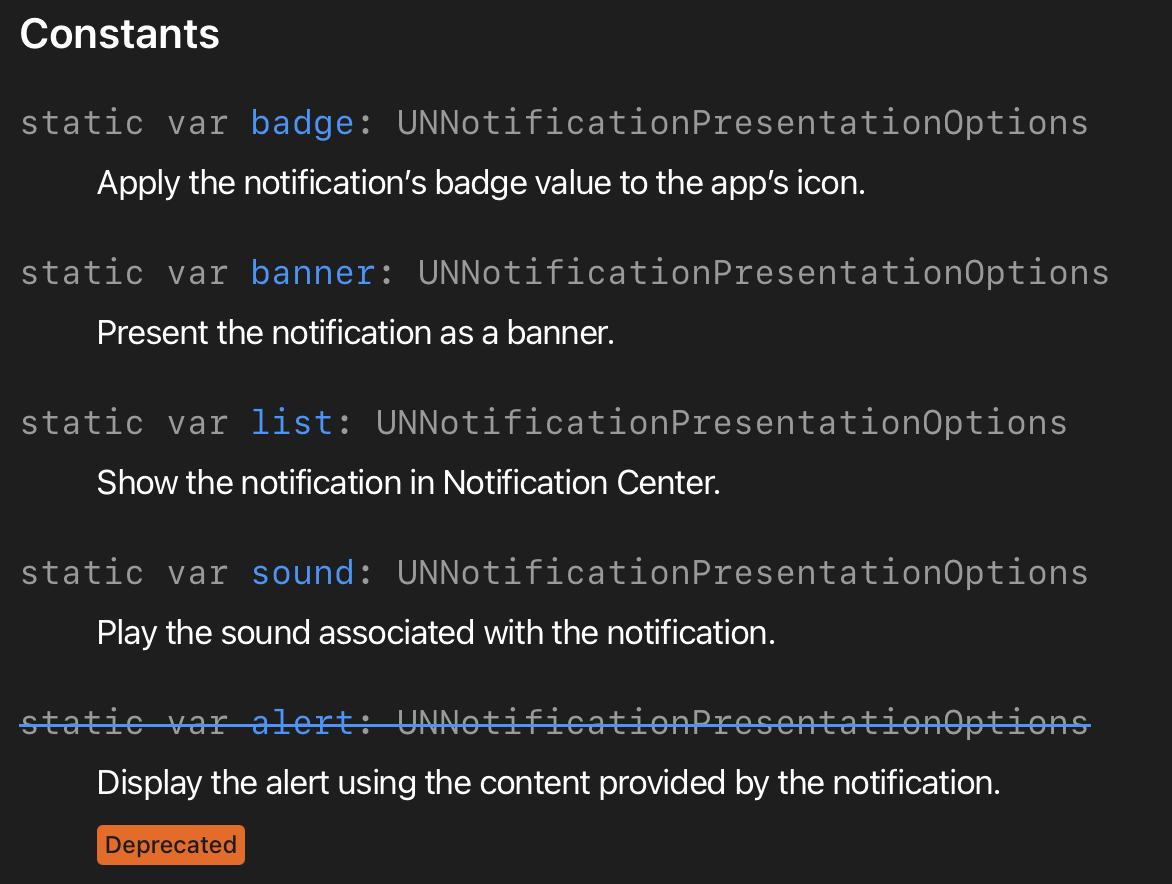Click the Constants section heading
The image size is (1172, 884).
(120, 35)
